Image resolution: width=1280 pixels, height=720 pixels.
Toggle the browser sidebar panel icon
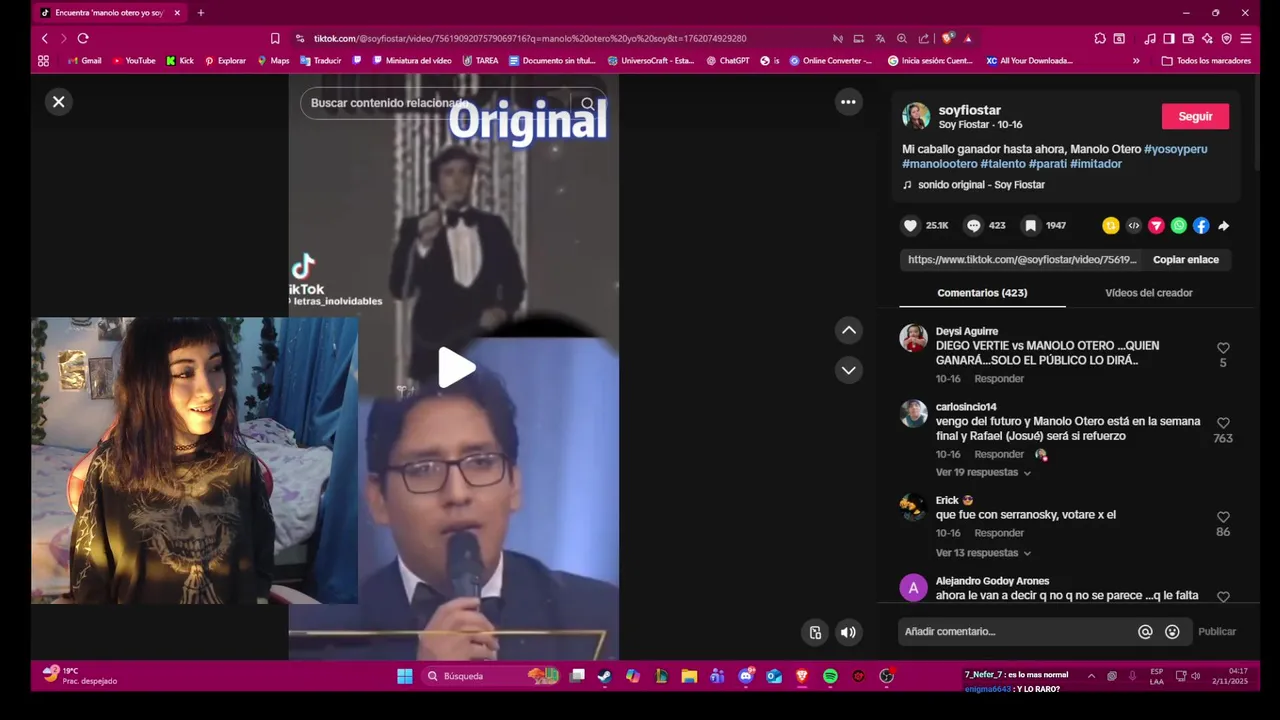pyautogui.click(x=1169, y=38)
